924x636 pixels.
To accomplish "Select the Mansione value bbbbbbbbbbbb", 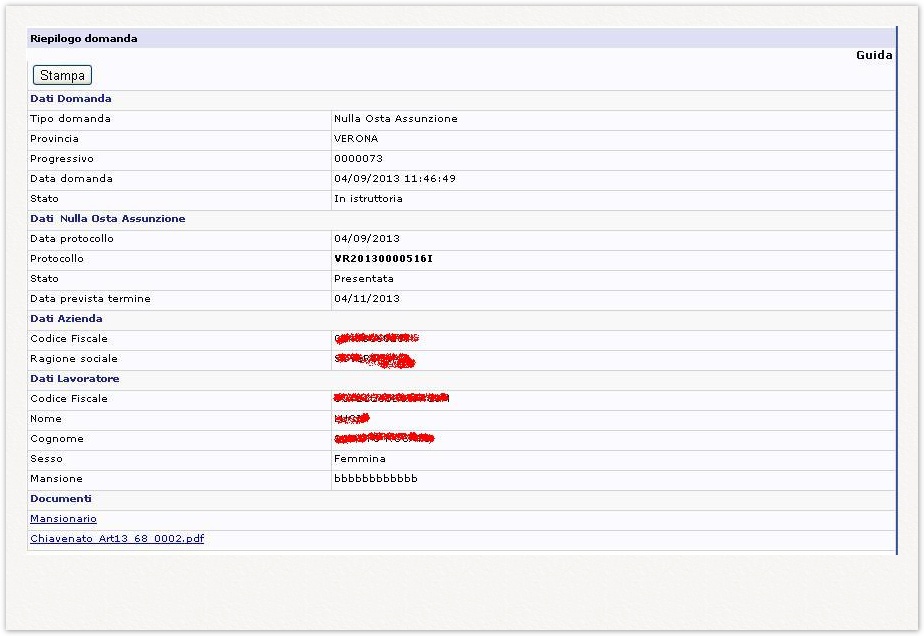I will point(375,479).
